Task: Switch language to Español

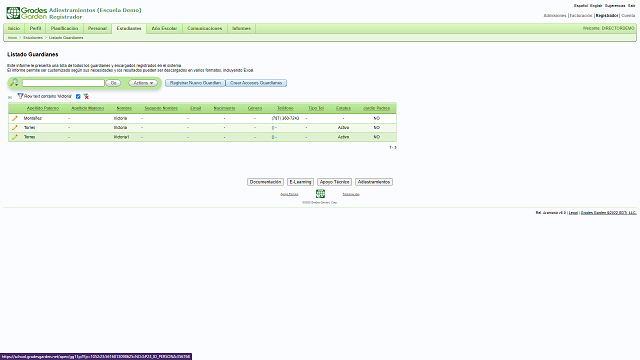Action: pyautogui.click(x=581, y=6)
